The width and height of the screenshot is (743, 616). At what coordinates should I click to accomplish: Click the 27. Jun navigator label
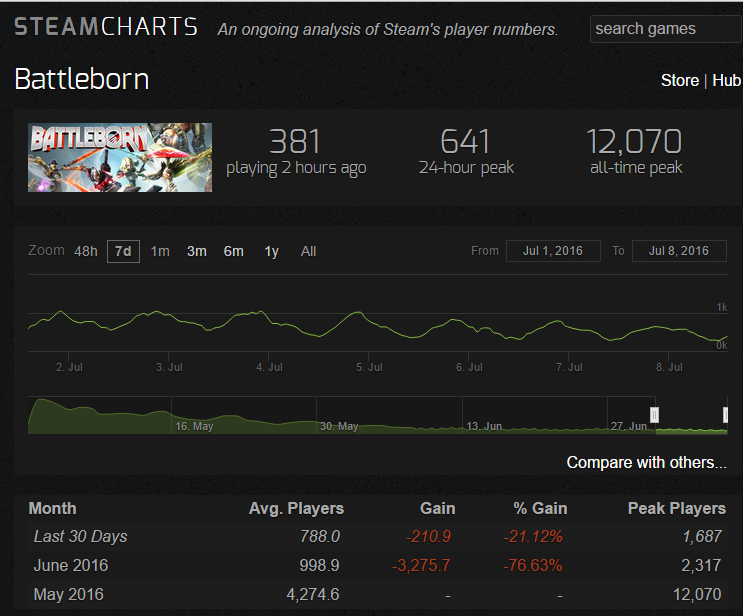(x=629, y=426)
